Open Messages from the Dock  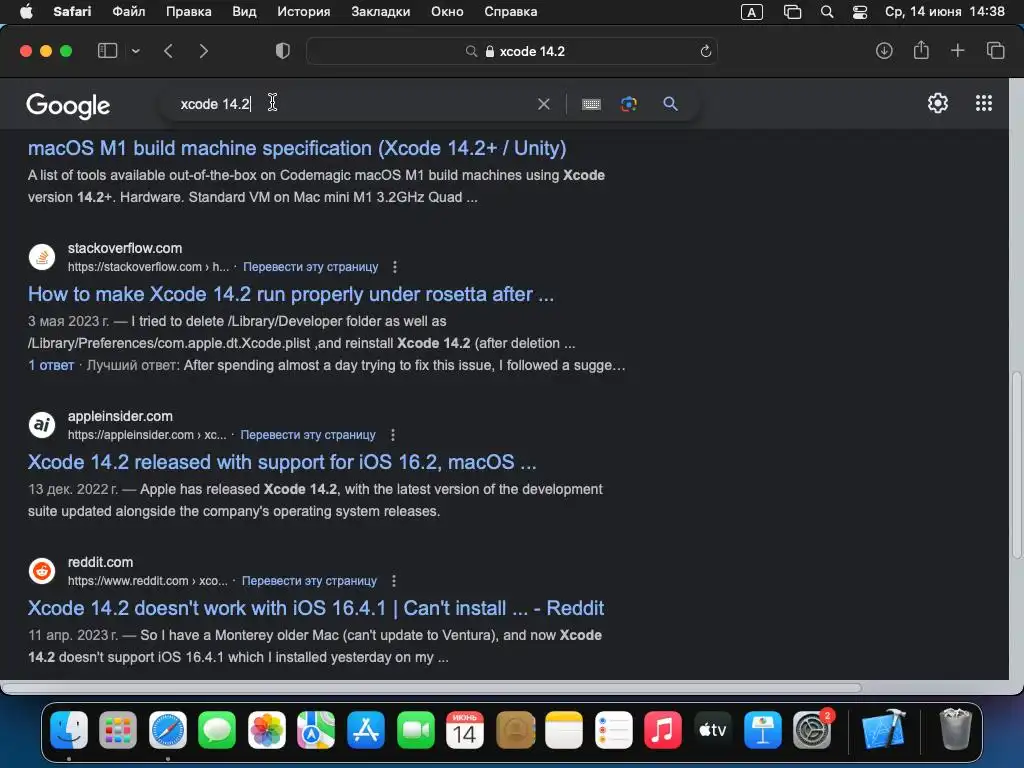[217, 729]
